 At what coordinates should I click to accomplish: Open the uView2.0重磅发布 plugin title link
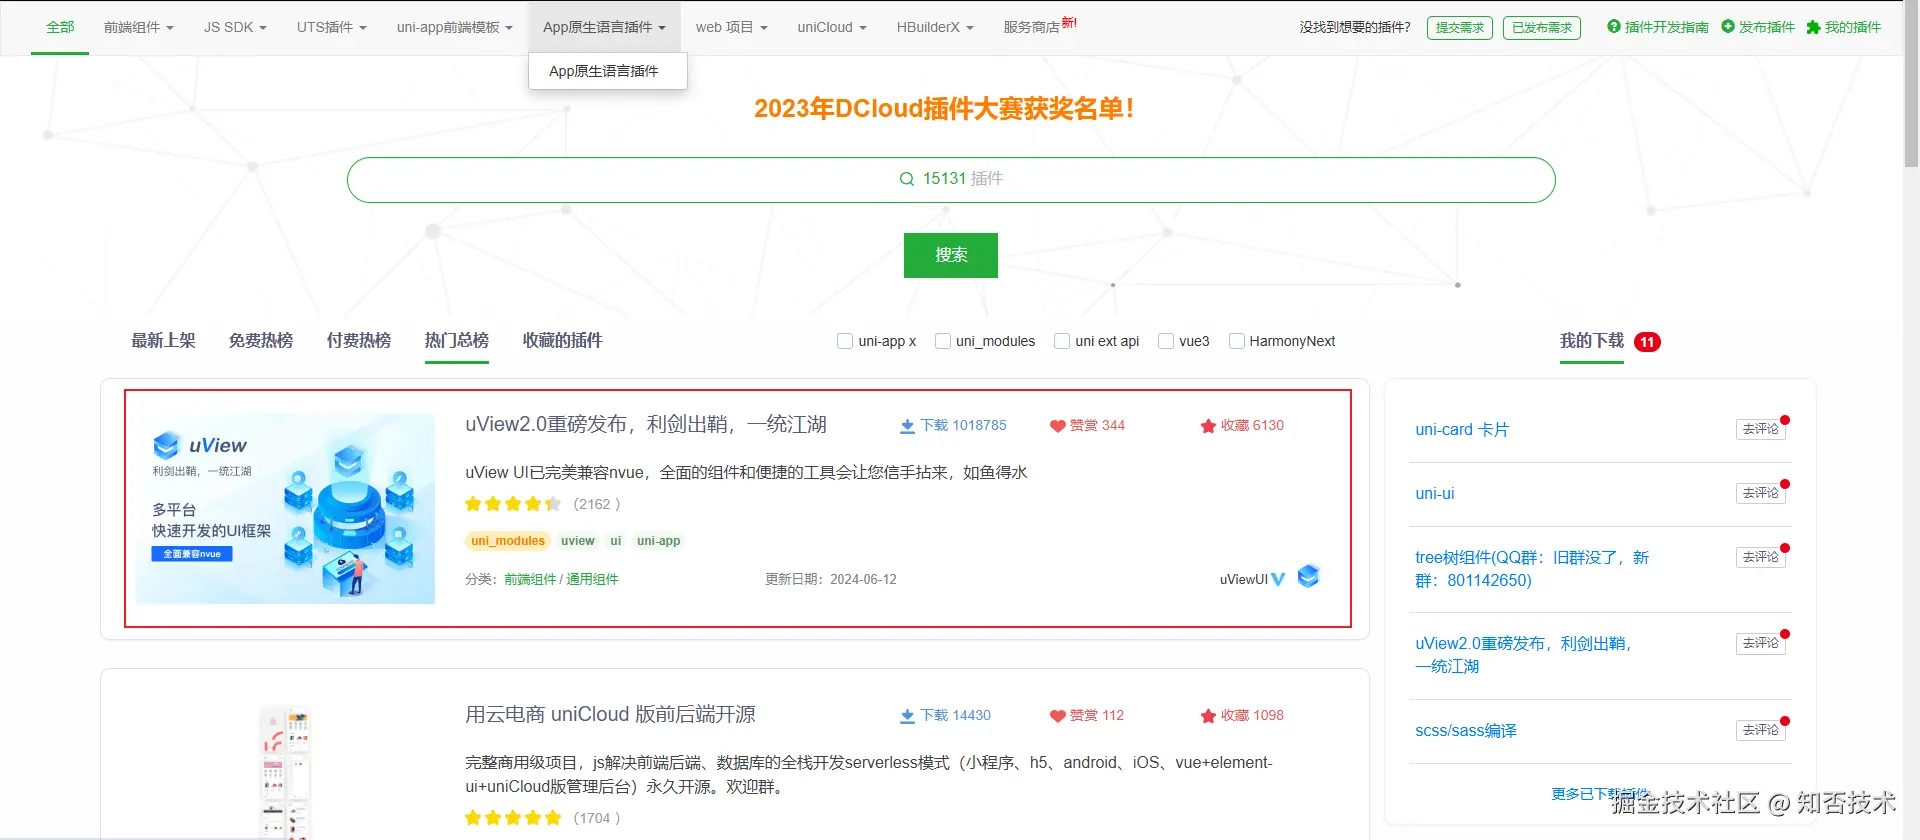tap(646, 425)
